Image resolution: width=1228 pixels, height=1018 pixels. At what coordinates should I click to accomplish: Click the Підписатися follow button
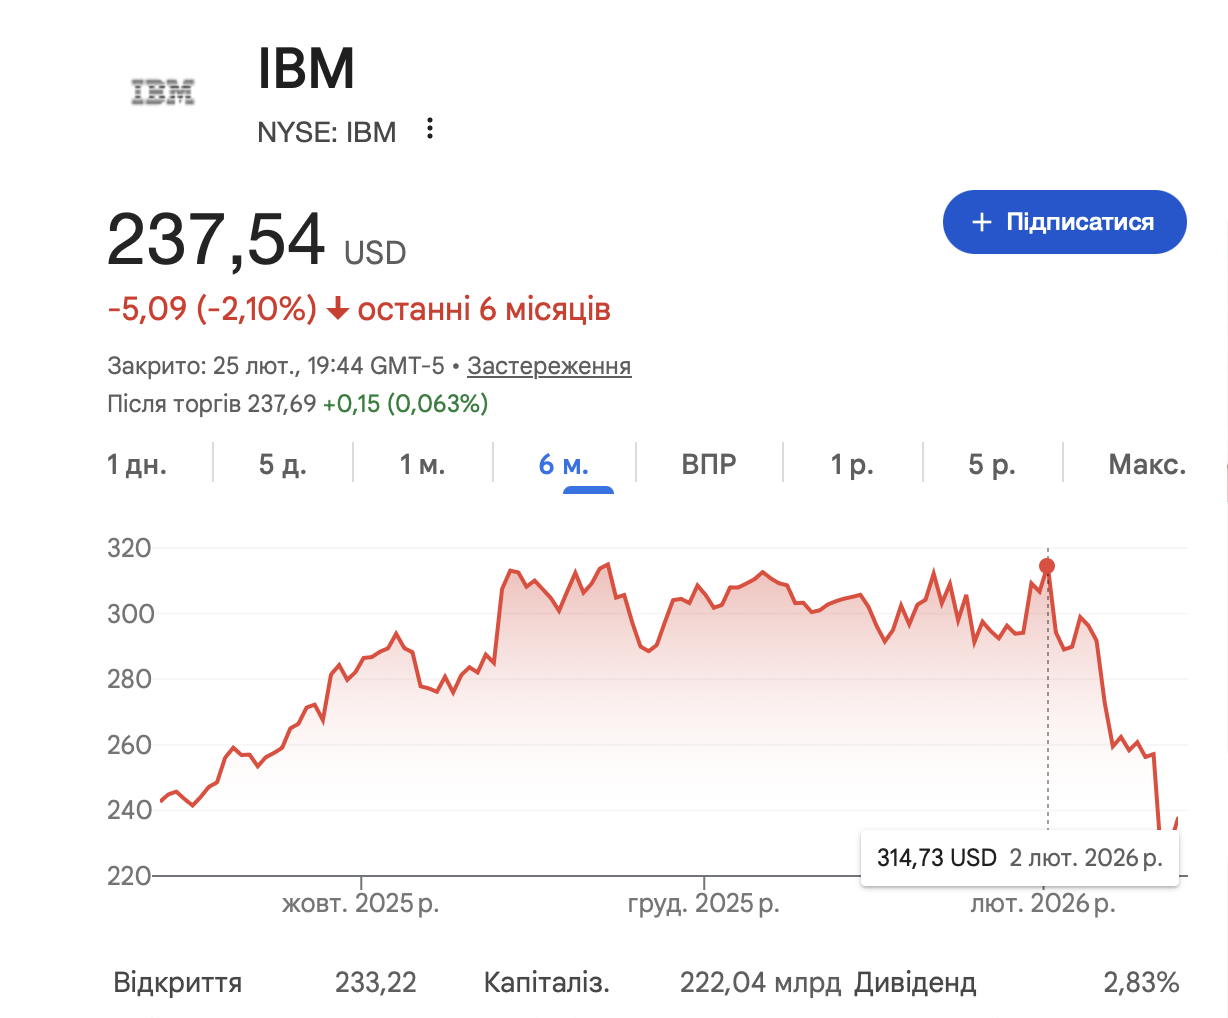point(1064,222)
